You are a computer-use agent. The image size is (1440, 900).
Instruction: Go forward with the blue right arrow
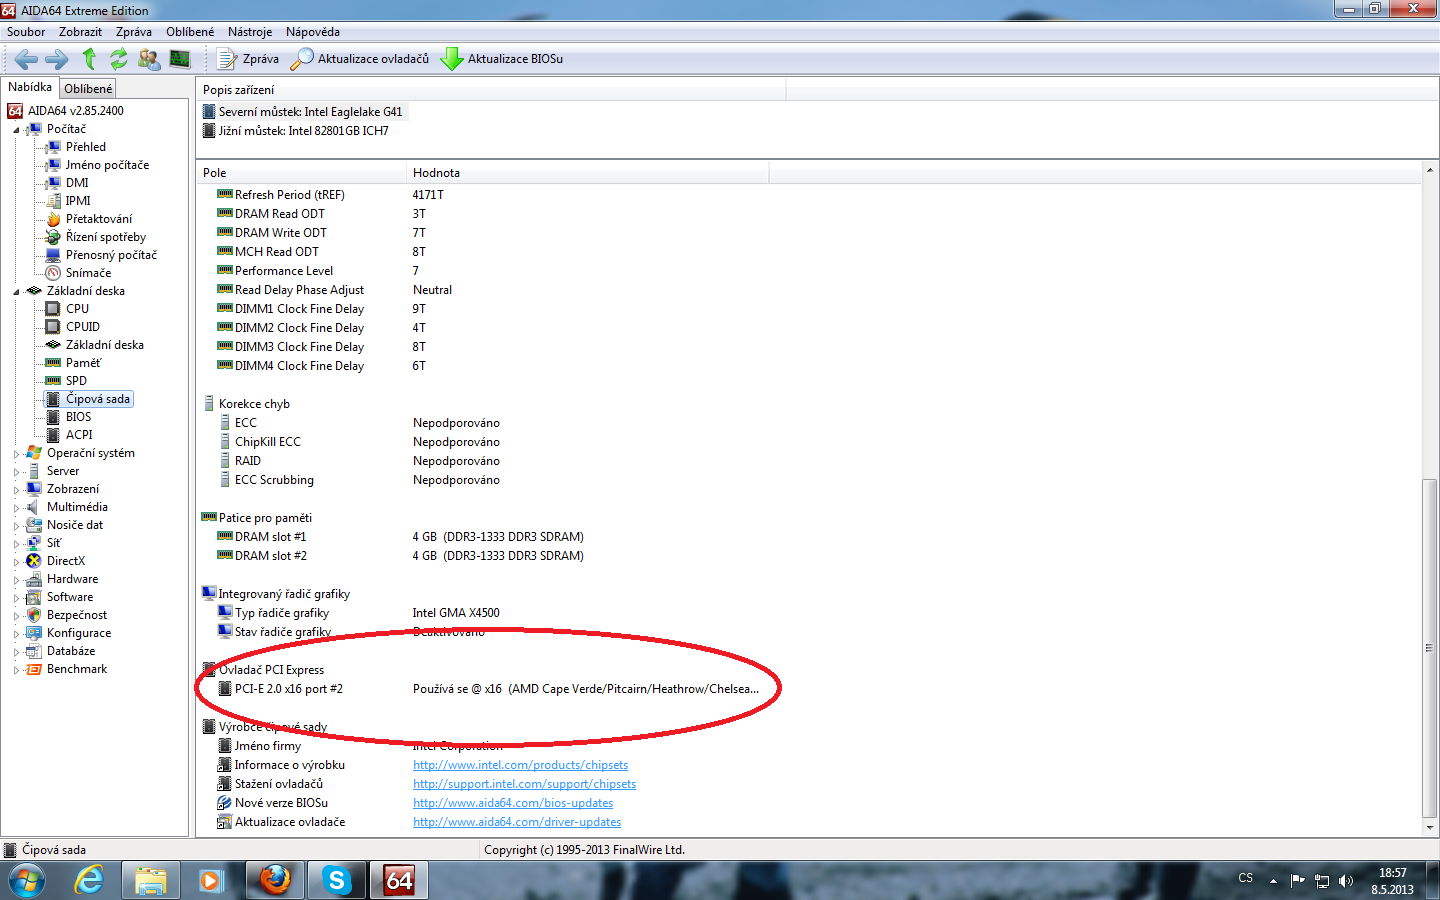(57, 59)
